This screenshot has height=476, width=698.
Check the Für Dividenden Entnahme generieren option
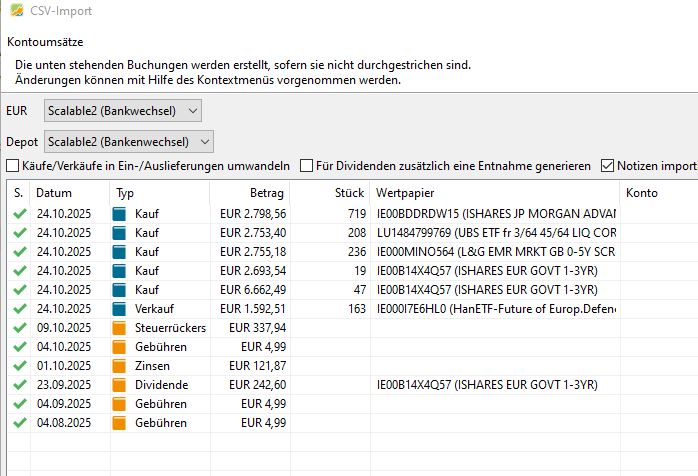307,166
